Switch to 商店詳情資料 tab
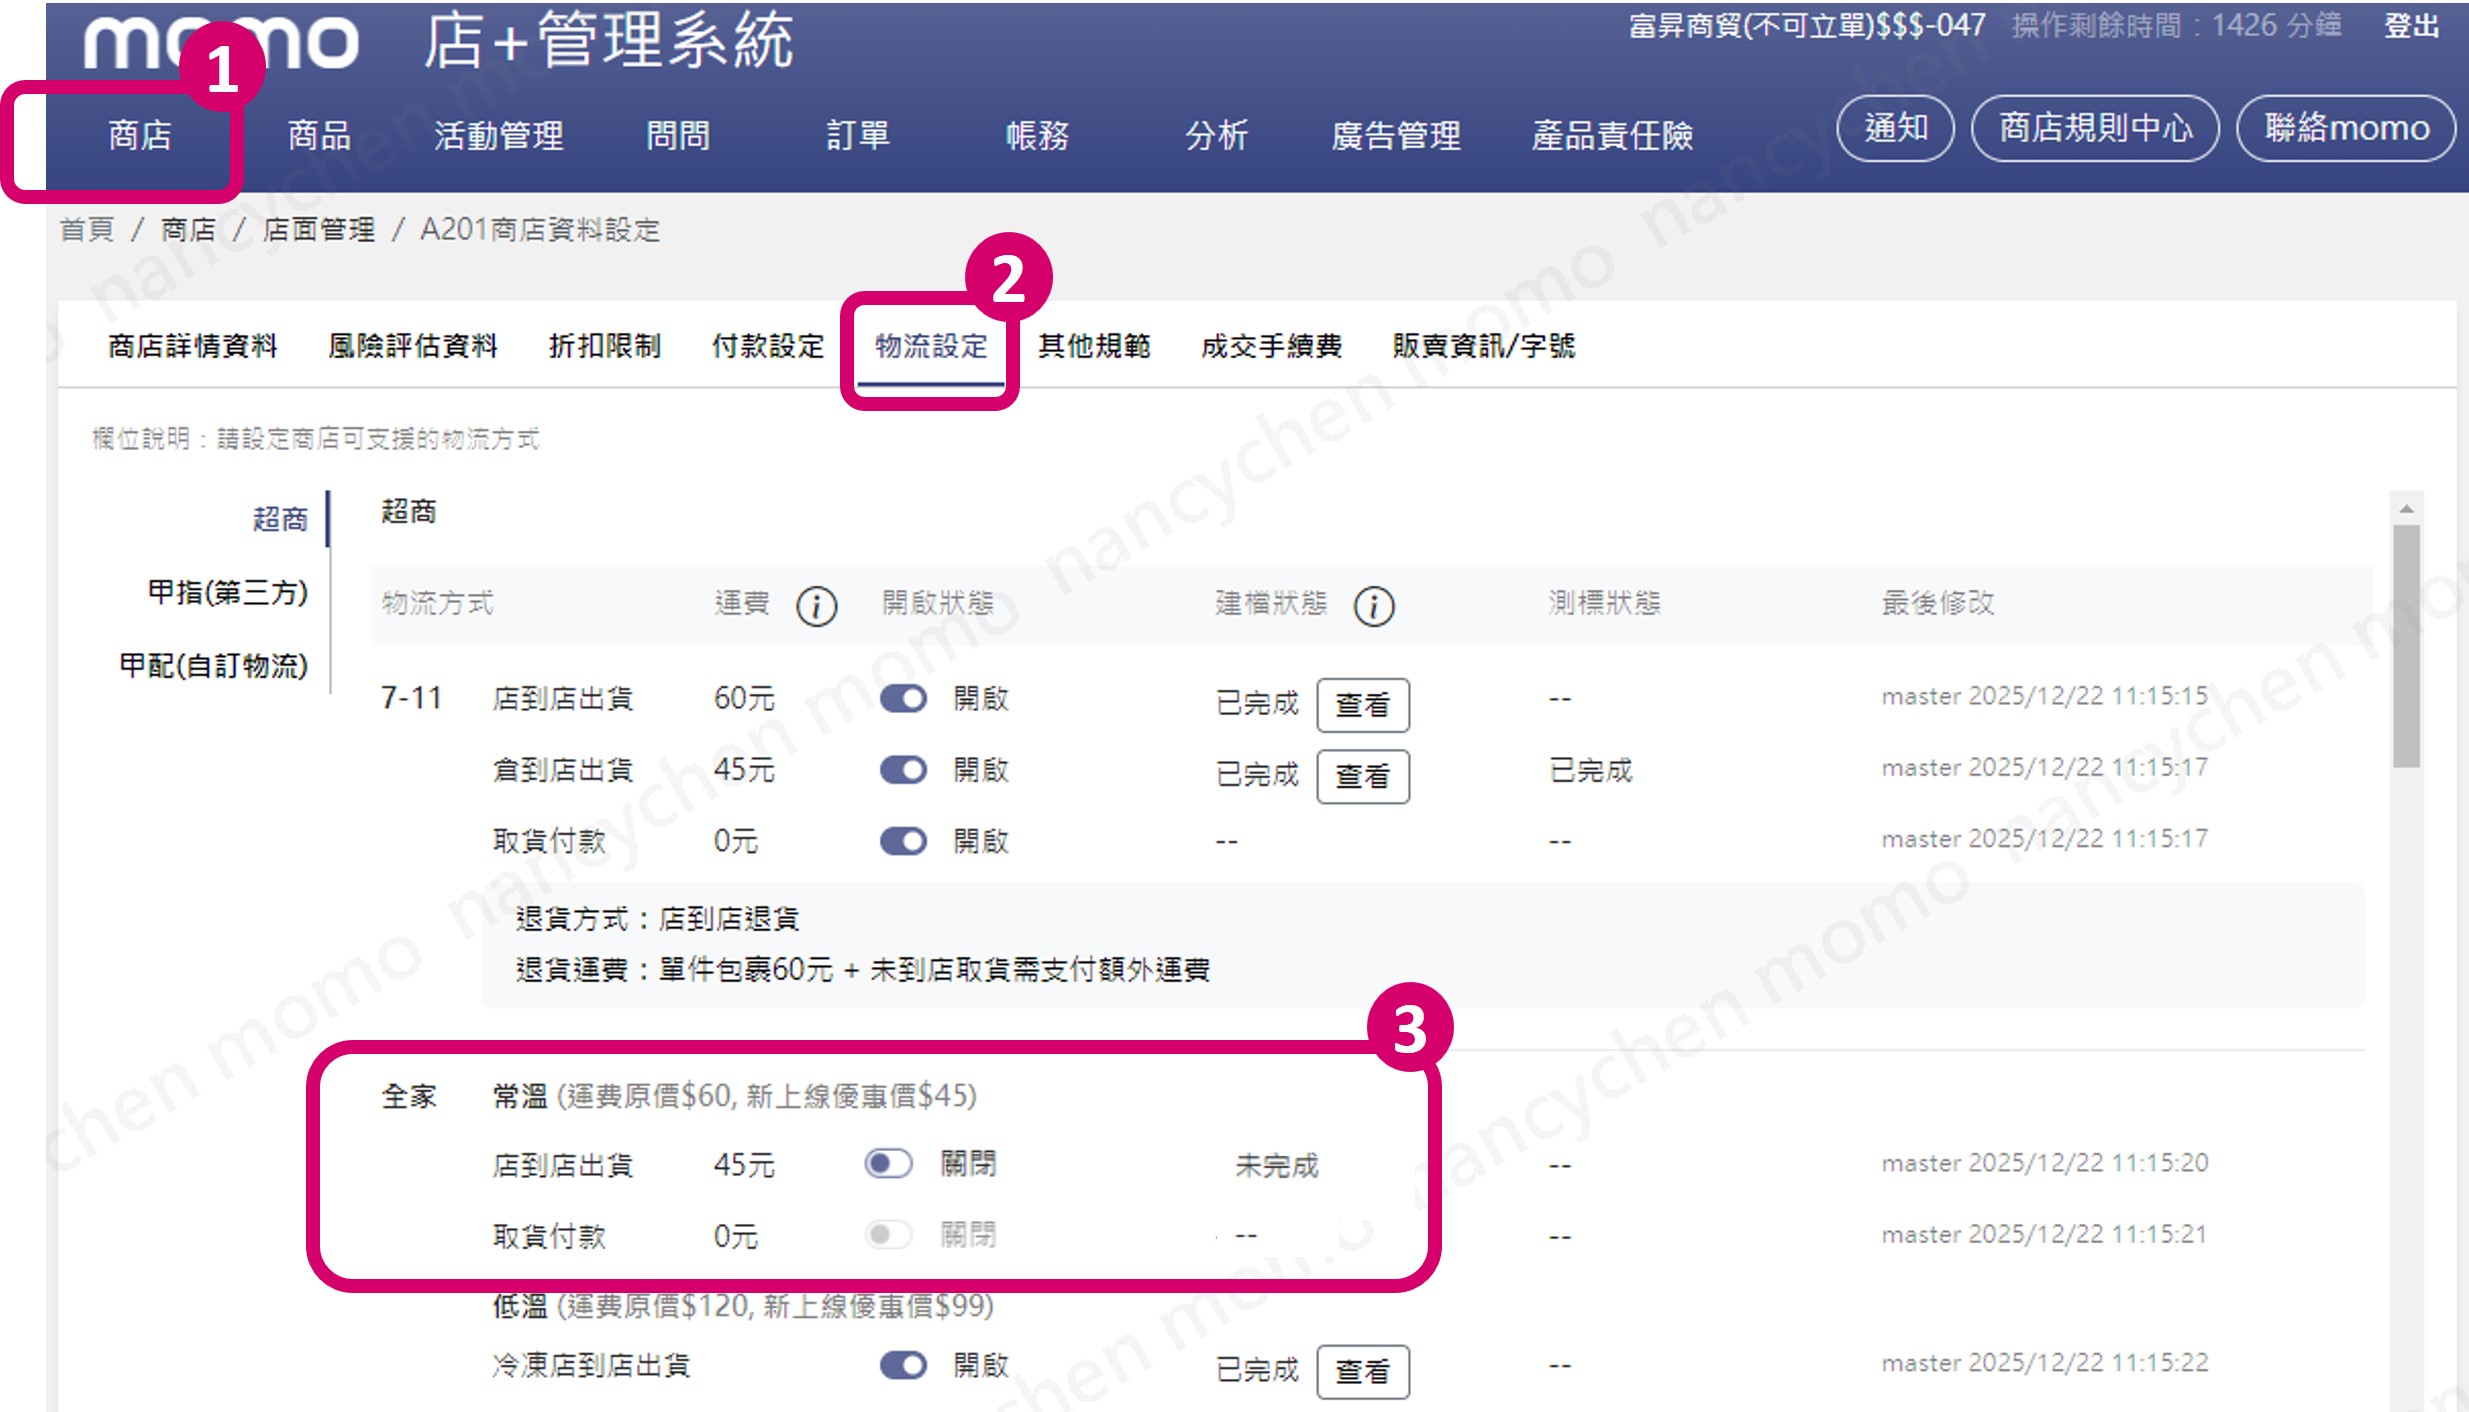Screen dimensions: 2469x1412 193,346
